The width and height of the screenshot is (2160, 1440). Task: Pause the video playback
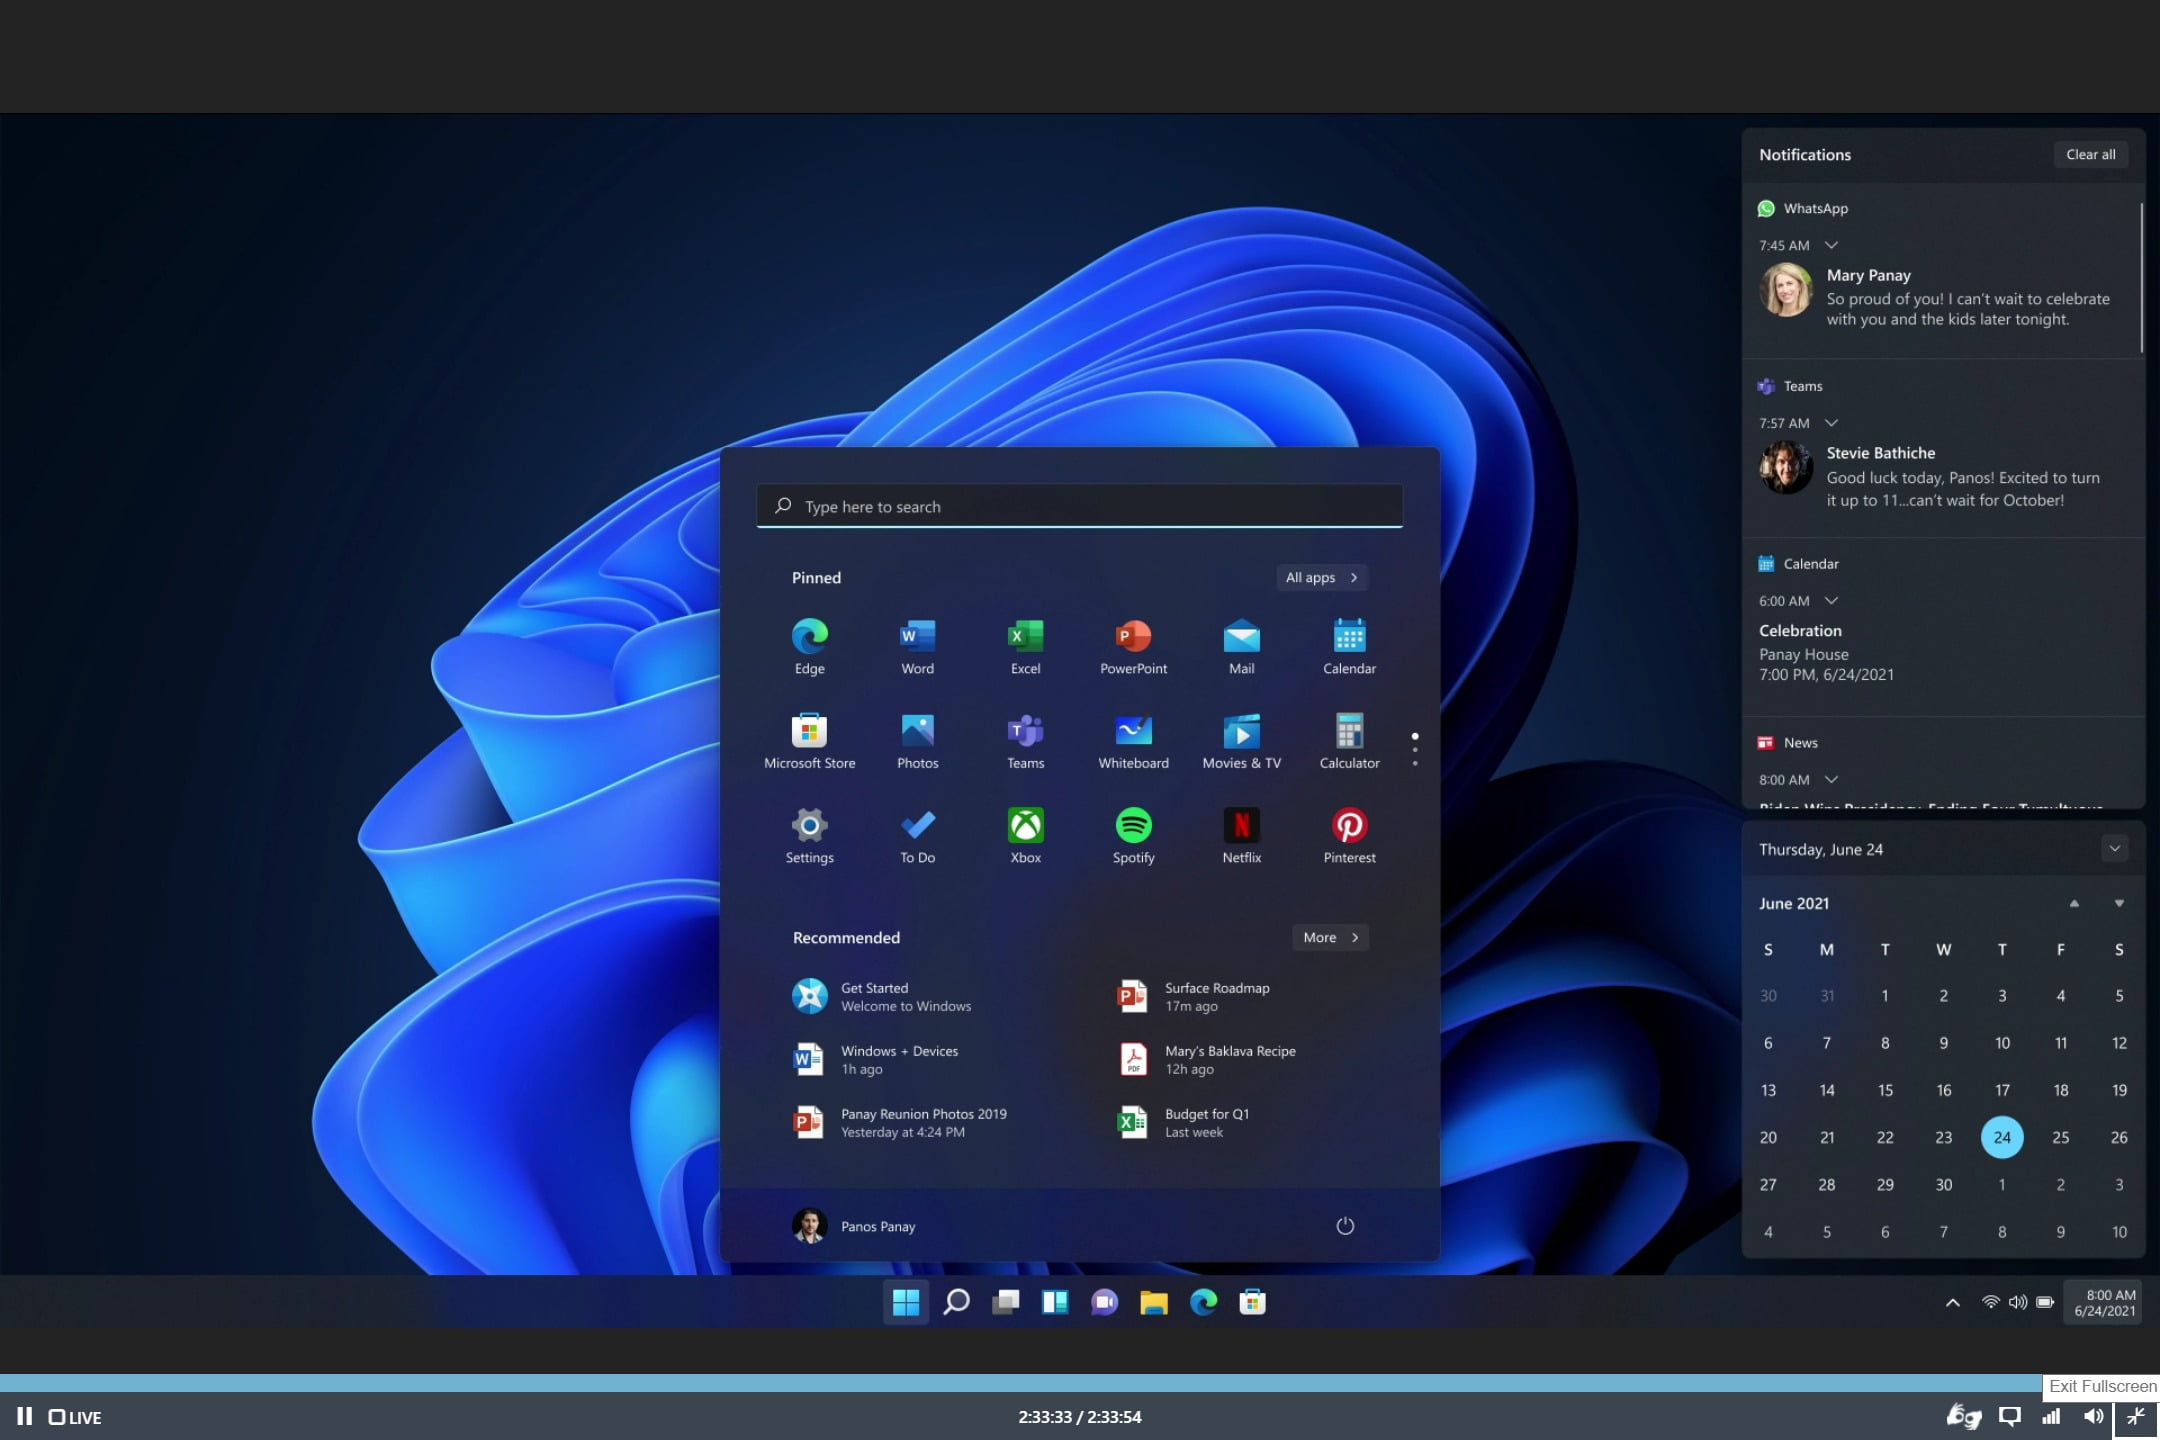[x=25, y=1416]
